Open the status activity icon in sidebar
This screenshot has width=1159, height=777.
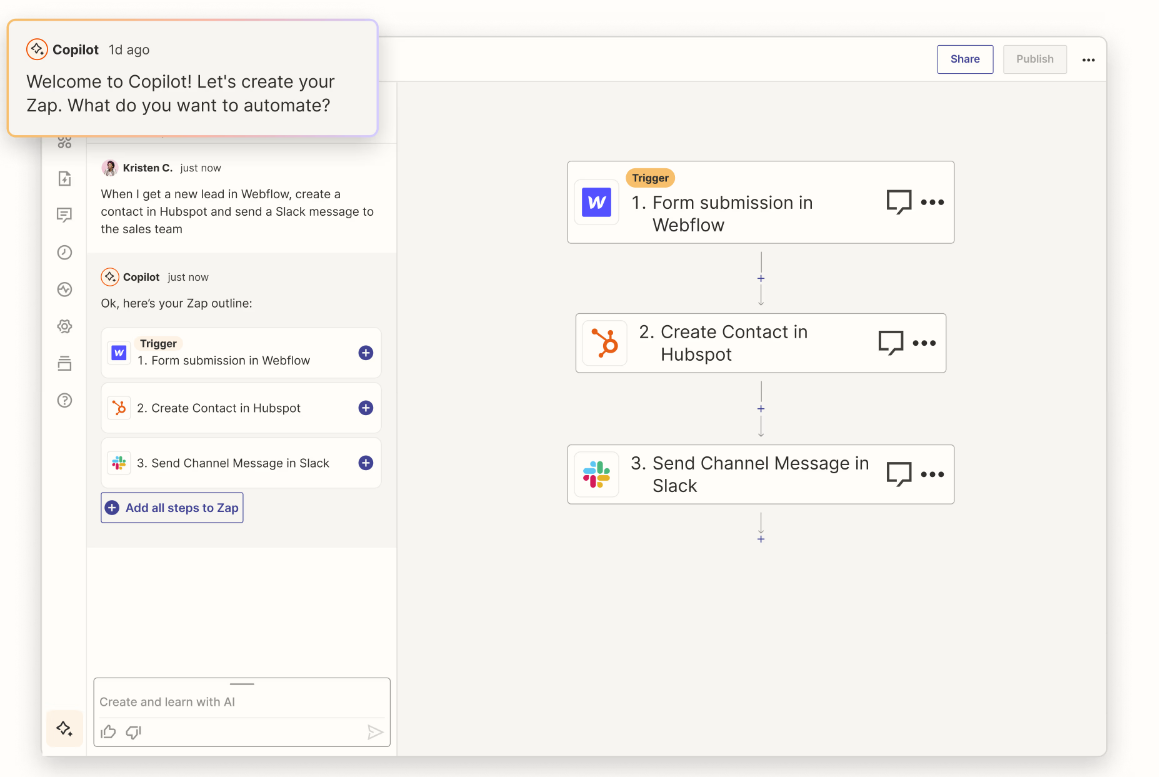tap(64, 289)
